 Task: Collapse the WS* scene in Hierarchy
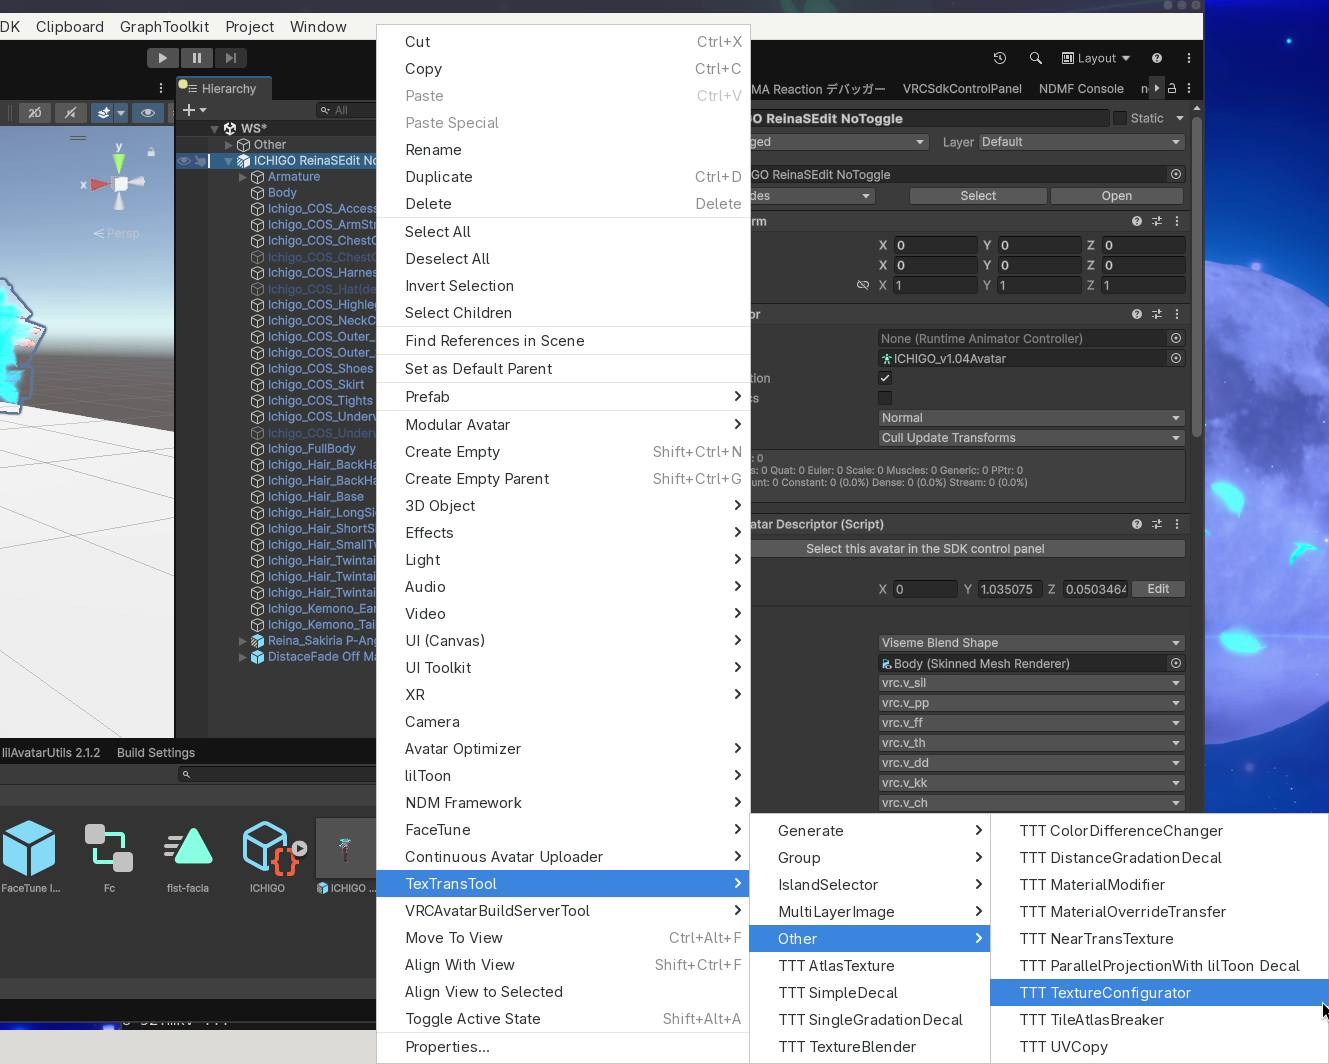[214, 129]
